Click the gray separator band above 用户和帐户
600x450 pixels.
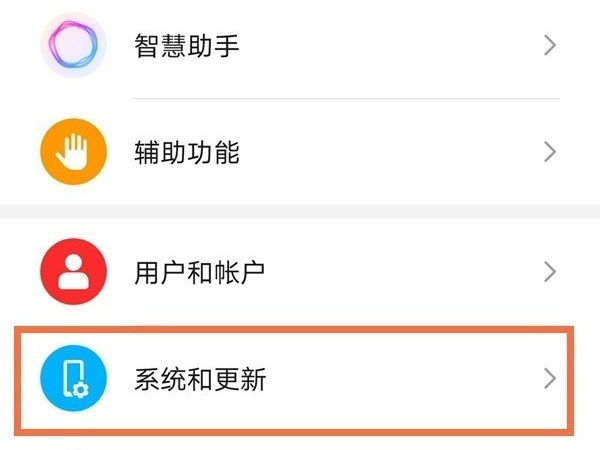click(300, 212)
